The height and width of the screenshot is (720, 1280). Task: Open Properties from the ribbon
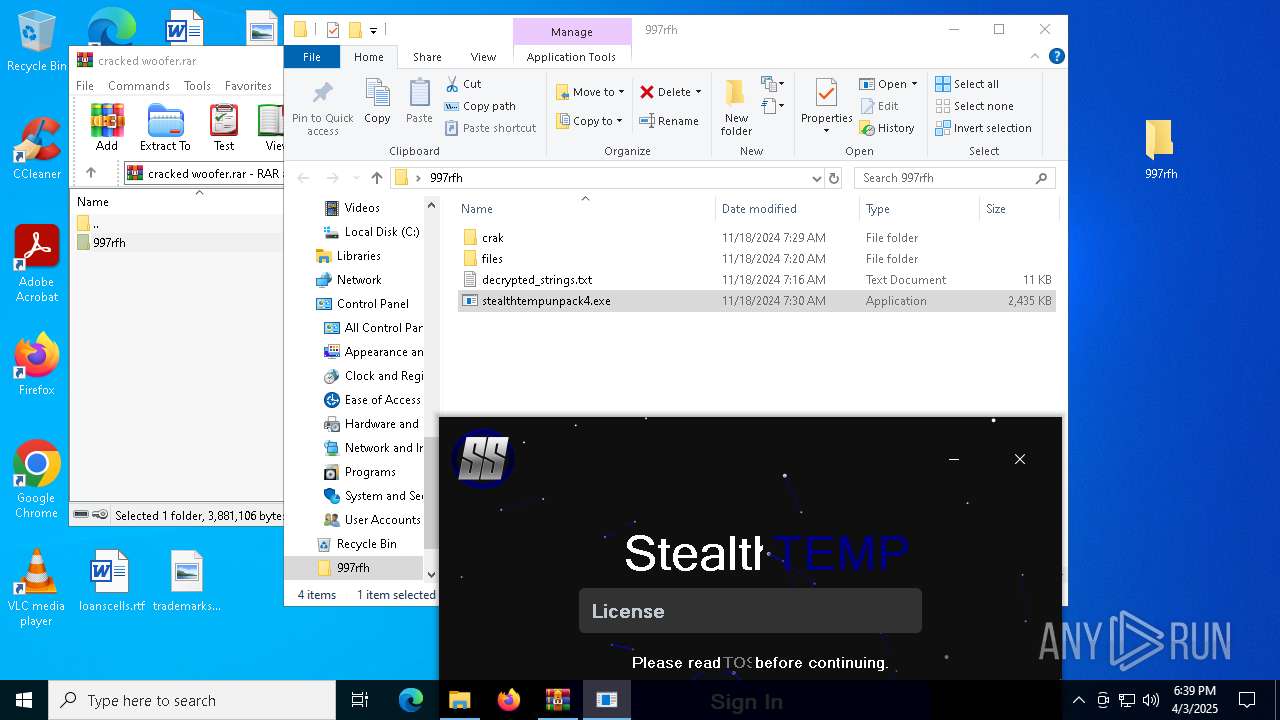tap(826, 106)
